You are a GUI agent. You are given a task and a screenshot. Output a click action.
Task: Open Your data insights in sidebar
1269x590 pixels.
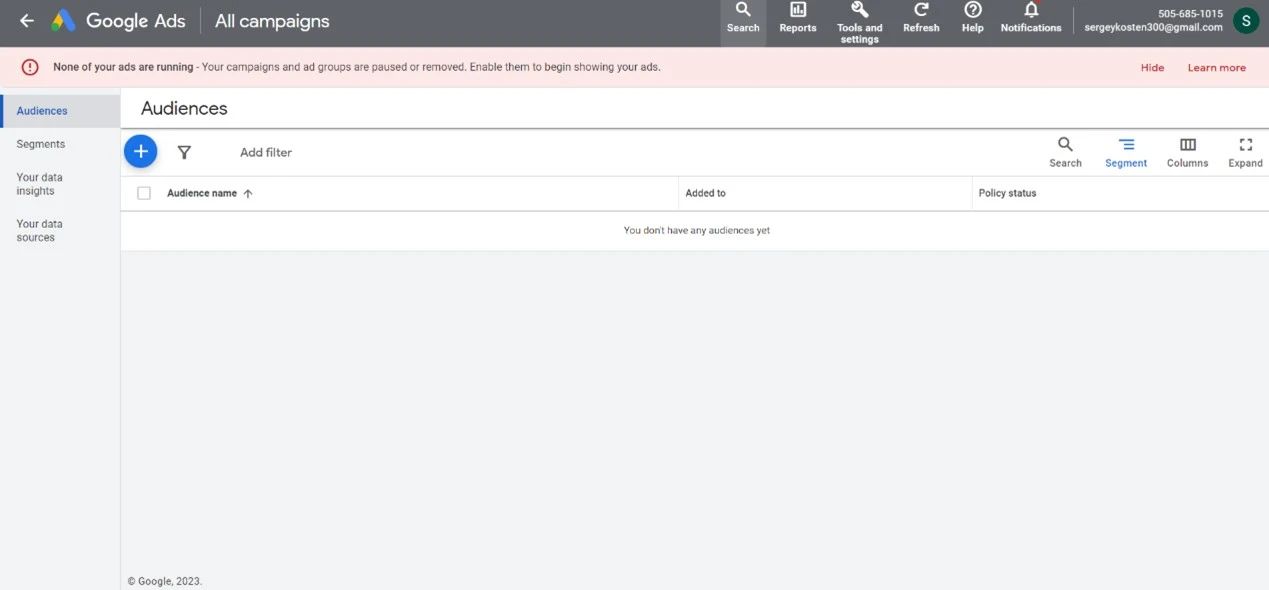point(40,184)
